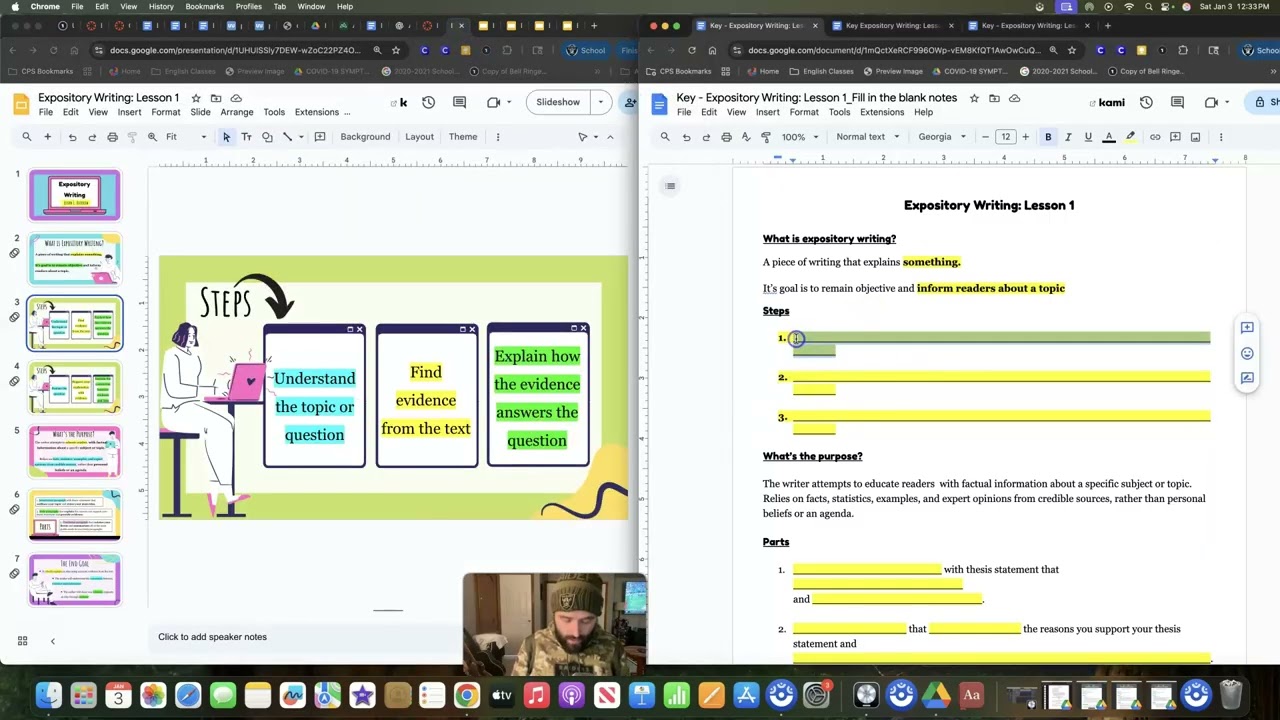The image size is (1280, 720).
Task: Click add emoji reaction icon beside Docs page
Action: coord(1247,353)
